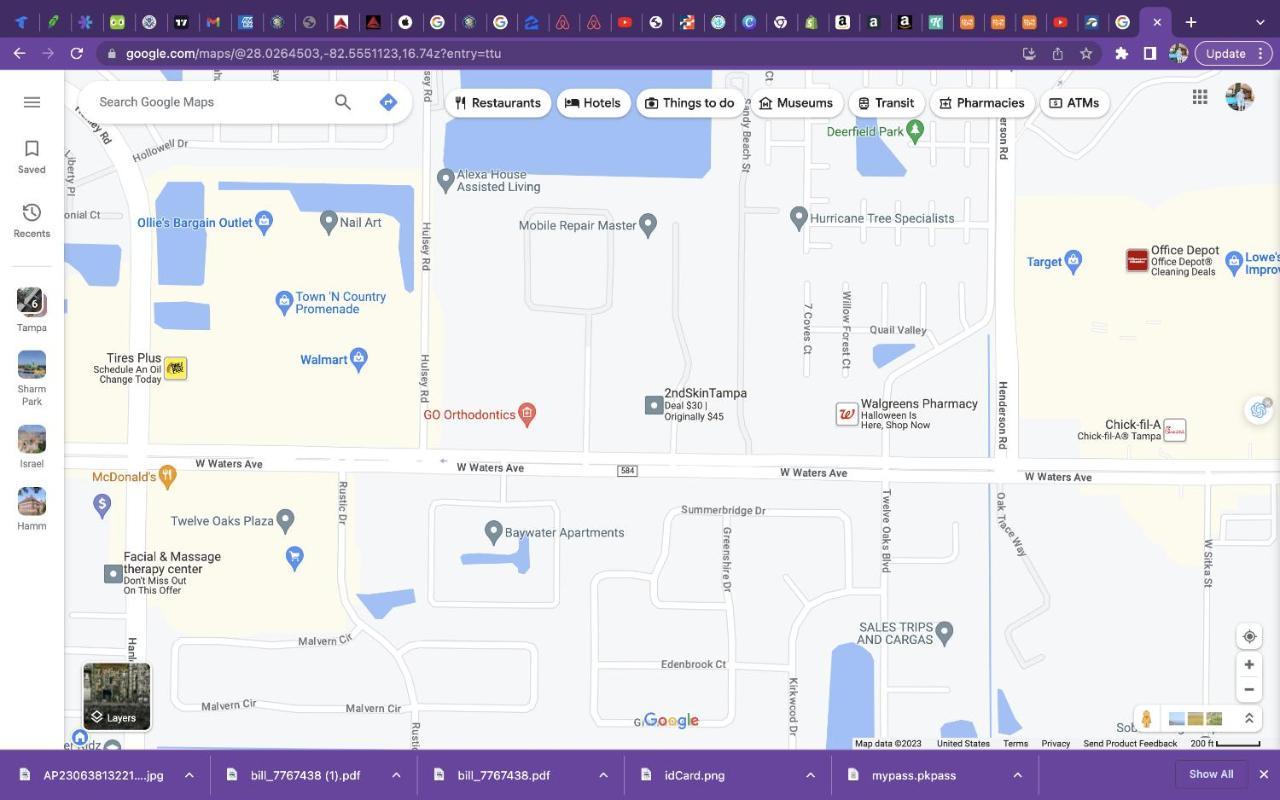Select the GO Orthodontics pin
Screen dimensions: 1280x800
[528, 414]
